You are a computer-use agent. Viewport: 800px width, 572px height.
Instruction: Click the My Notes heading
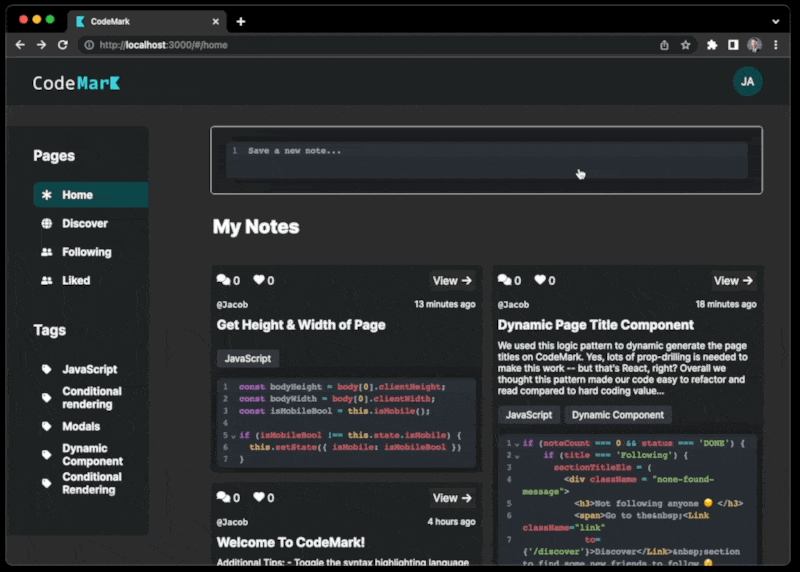click(256, 227)
